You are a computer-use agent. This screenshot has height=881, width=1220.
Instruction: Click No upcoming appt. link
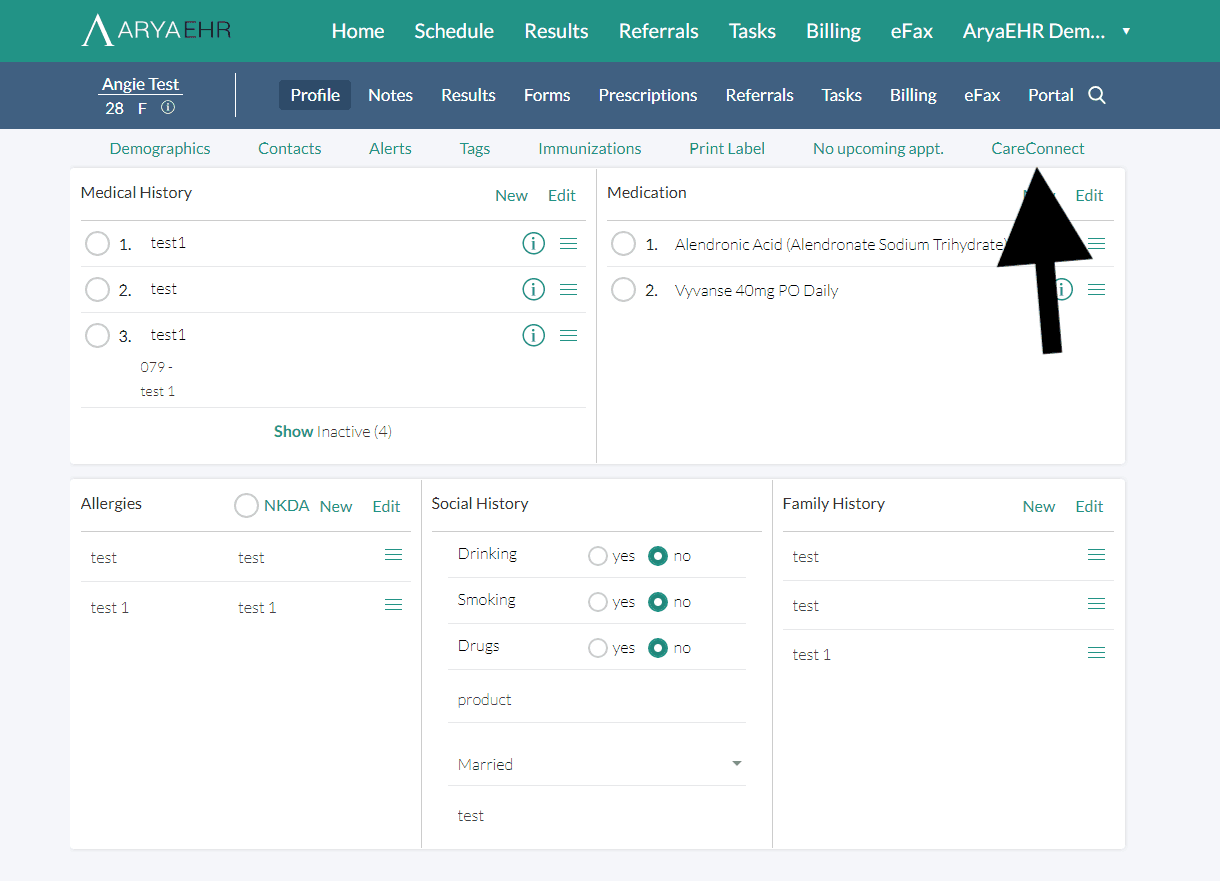click(878, 148)
